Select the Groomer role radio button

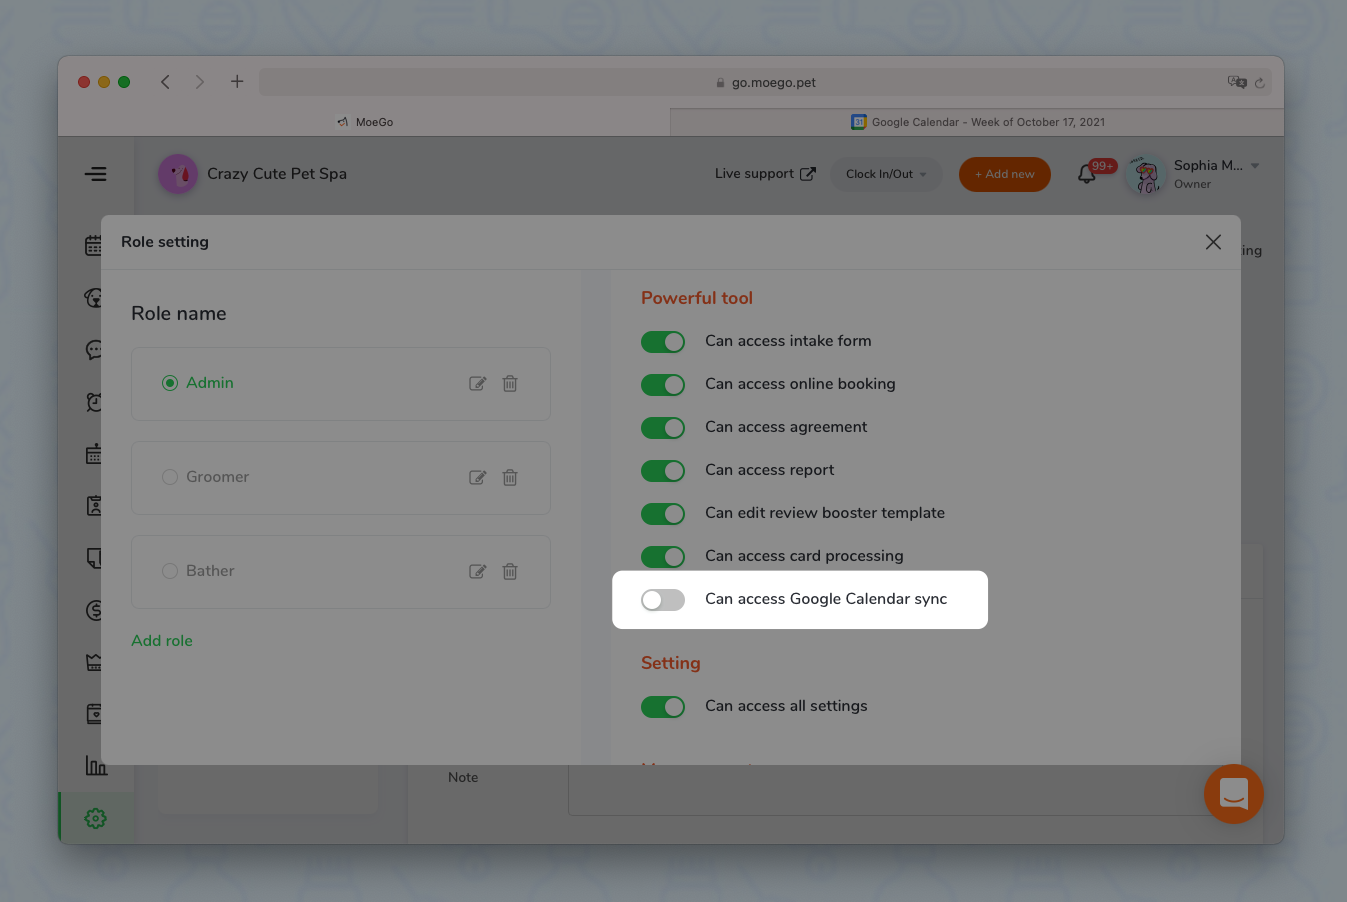(170, 477)
